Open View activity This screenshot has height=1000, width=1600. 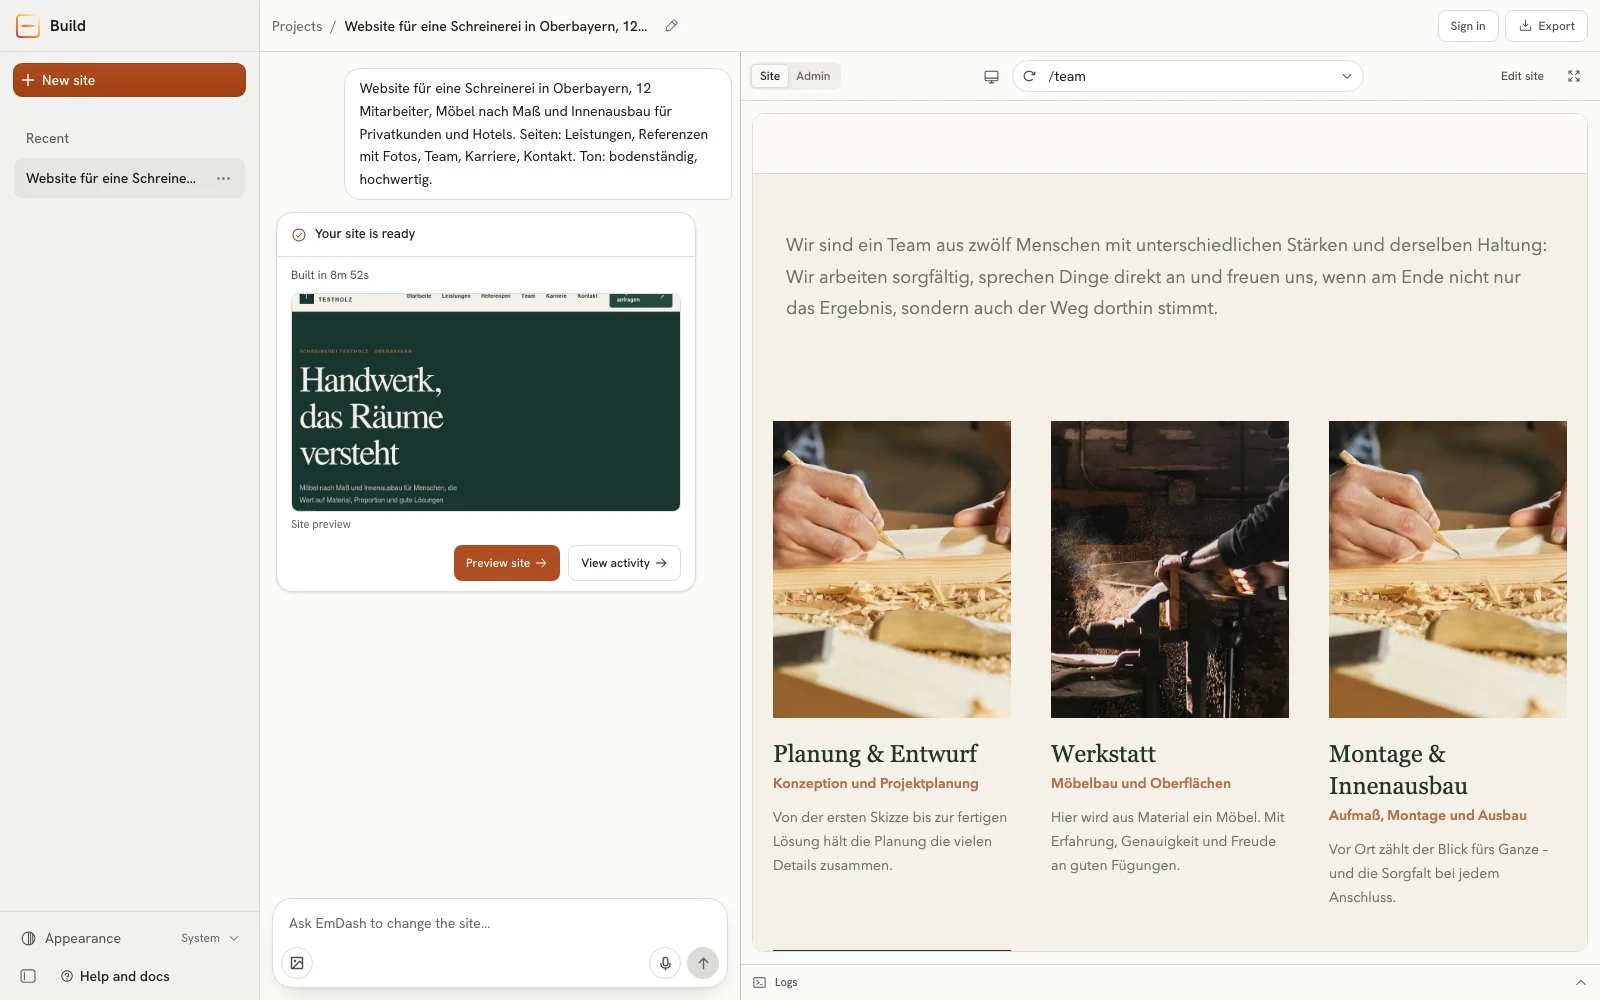pos(624,563)
